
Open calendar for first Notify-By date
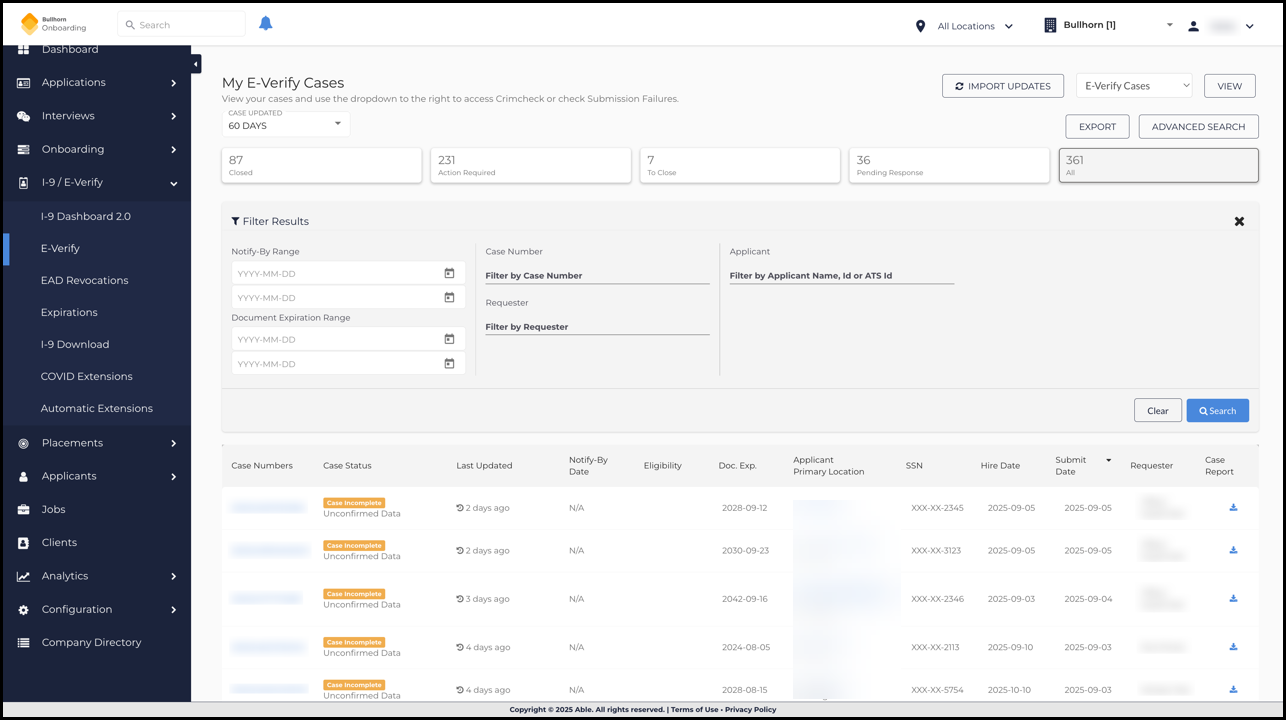tap(449, 273)
